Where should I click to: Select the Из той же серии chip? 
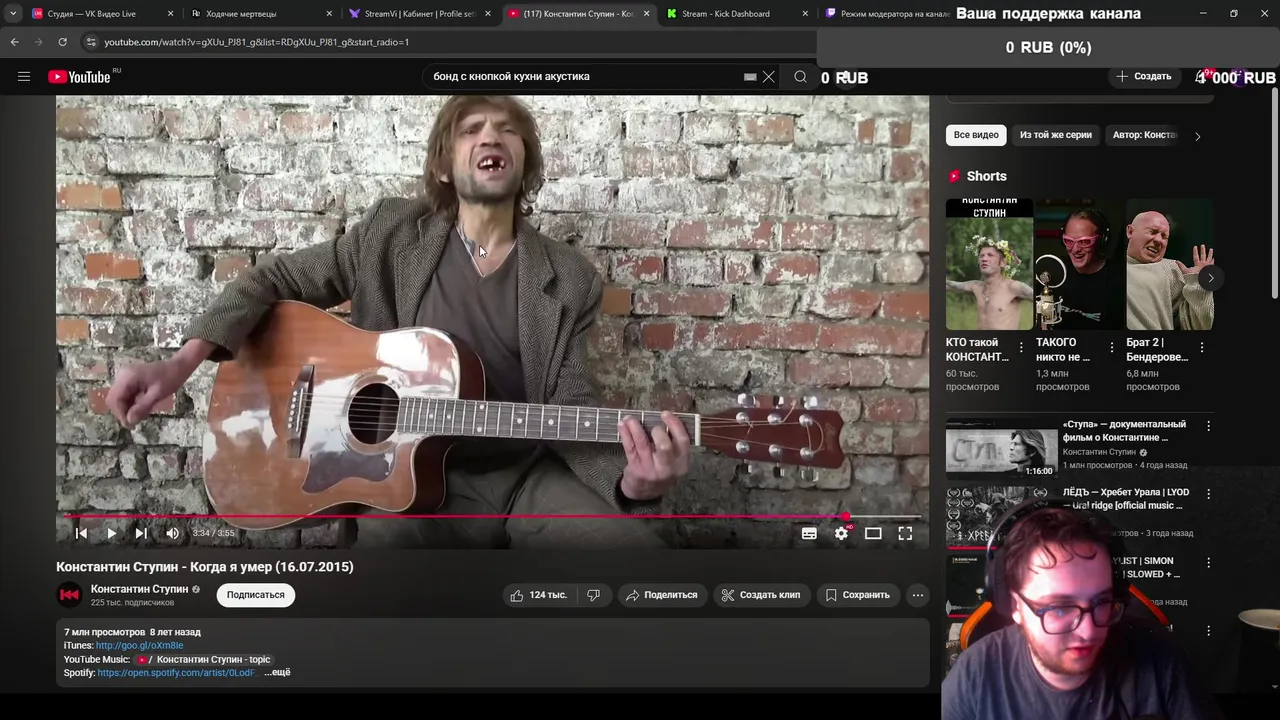[1055, 135]
